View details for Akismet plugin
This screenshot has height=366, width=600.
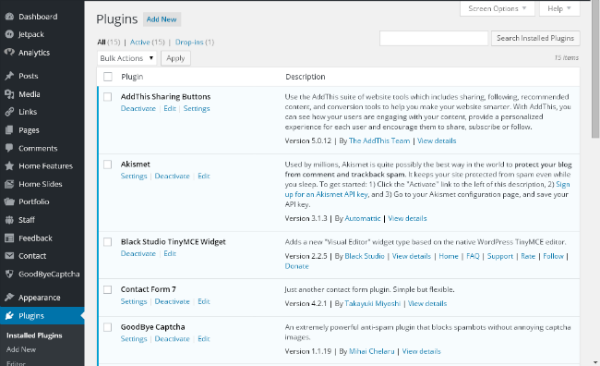(x=408, y=219)
